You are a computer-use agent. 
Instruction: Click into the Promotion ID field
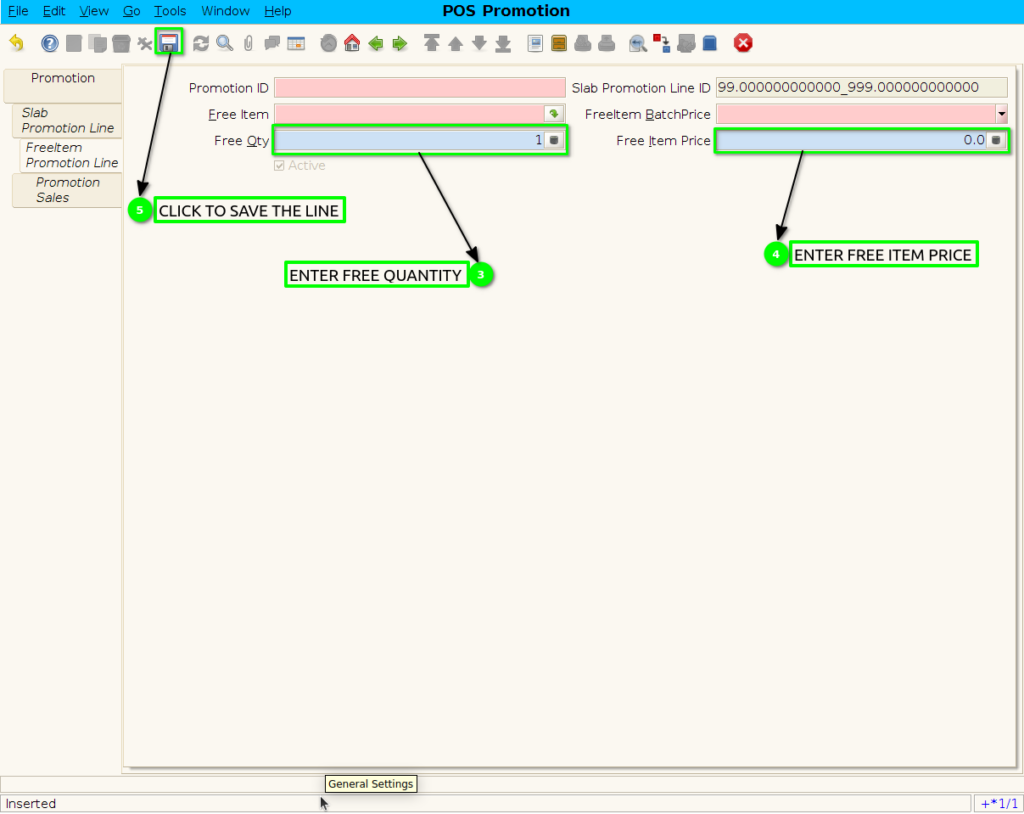pyautogui.click(x=419, y=88)
